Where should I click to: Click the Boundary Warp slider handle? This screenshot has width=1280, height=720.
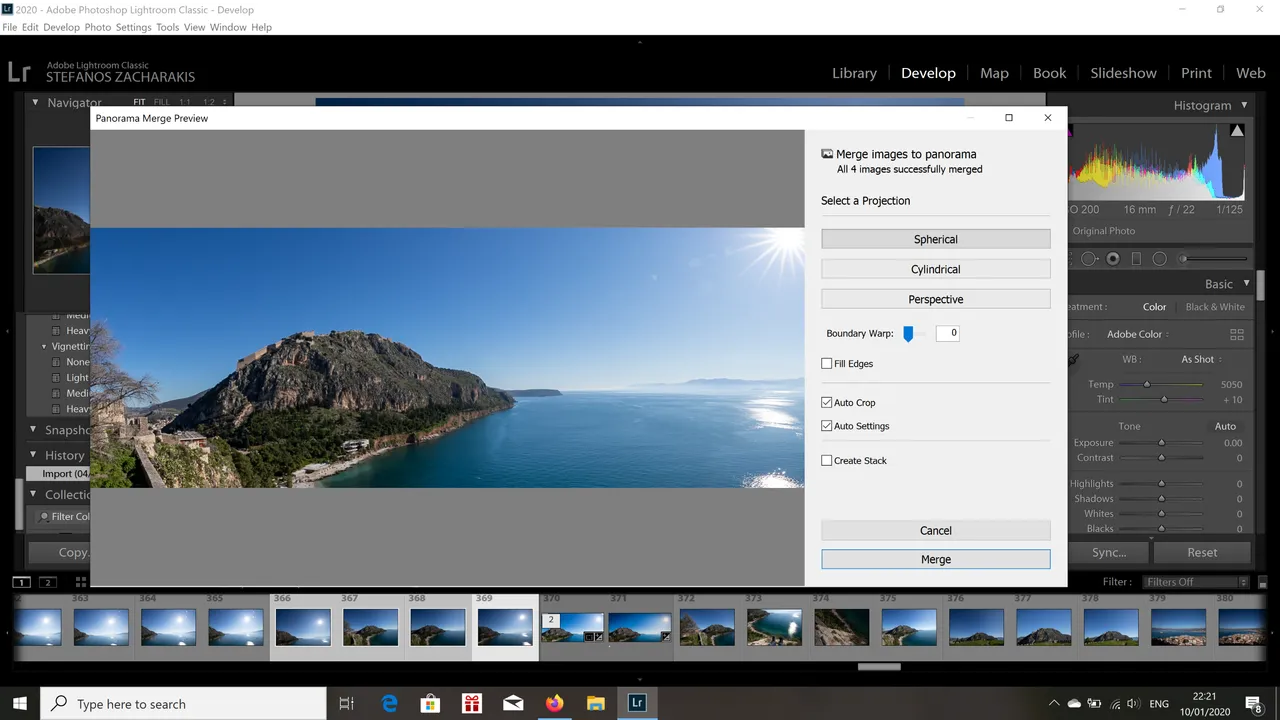pos(908,334)
